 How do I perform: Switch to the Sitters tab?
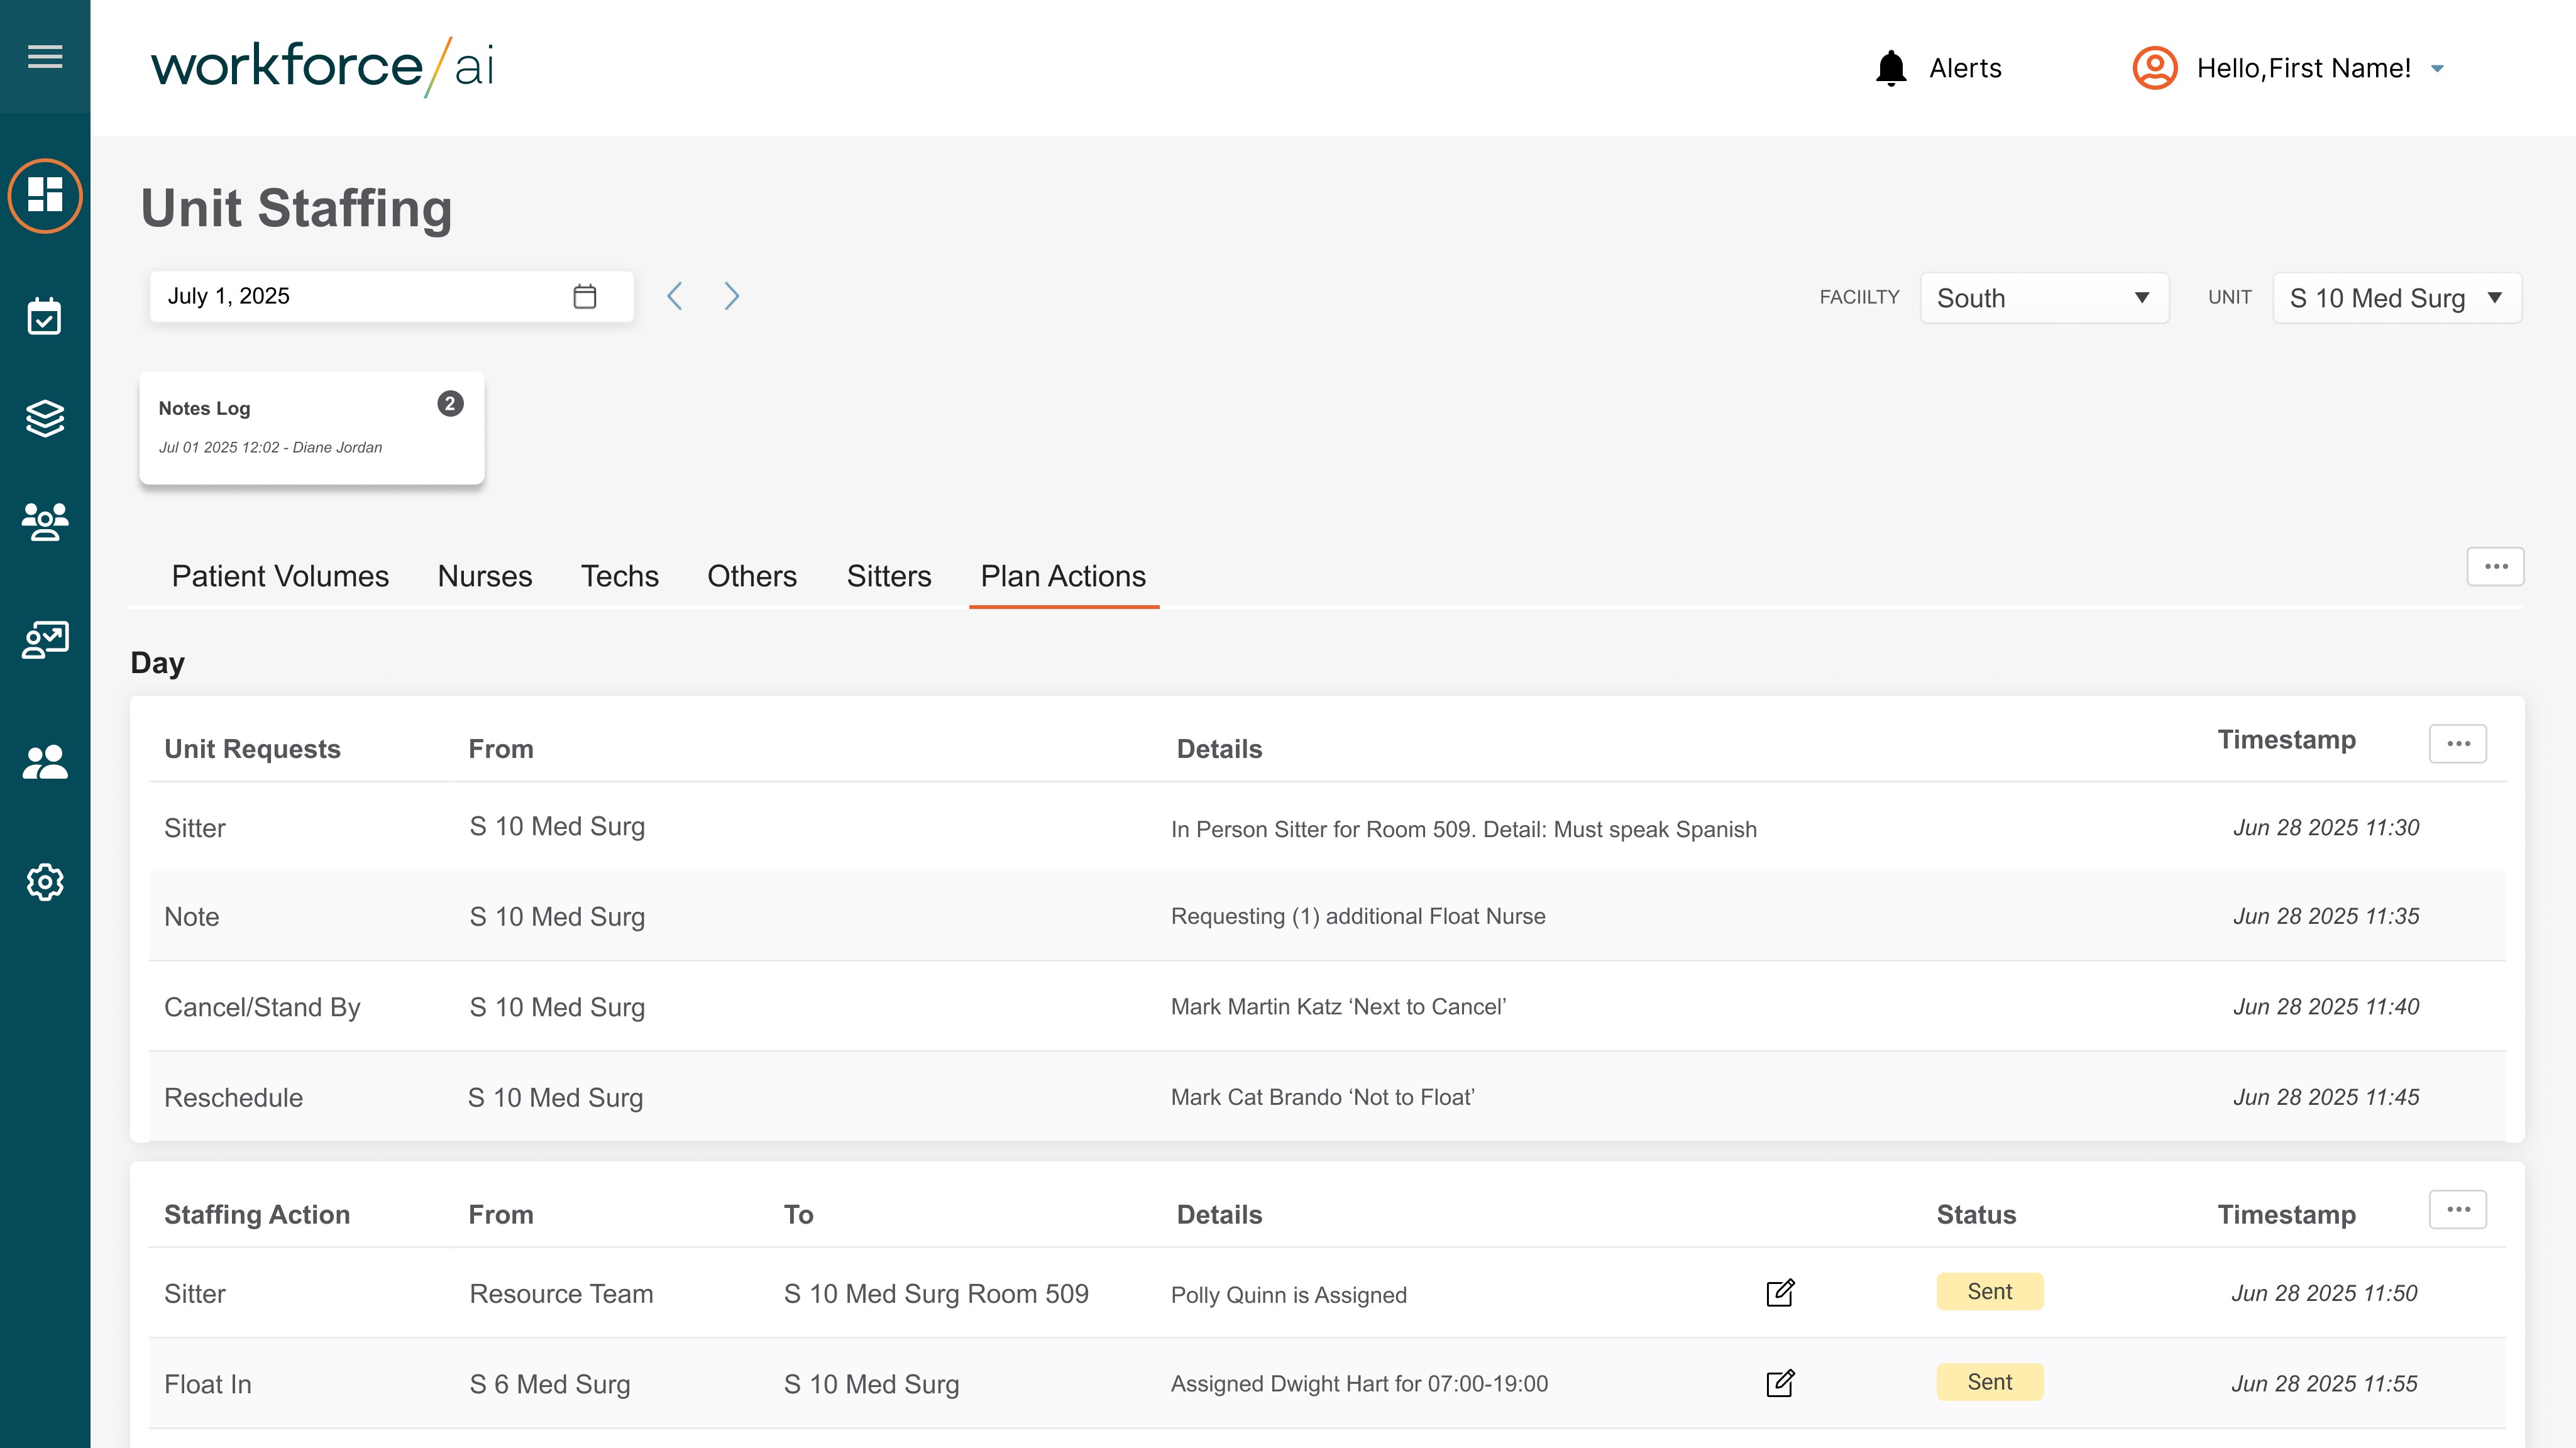pos(888,576)
